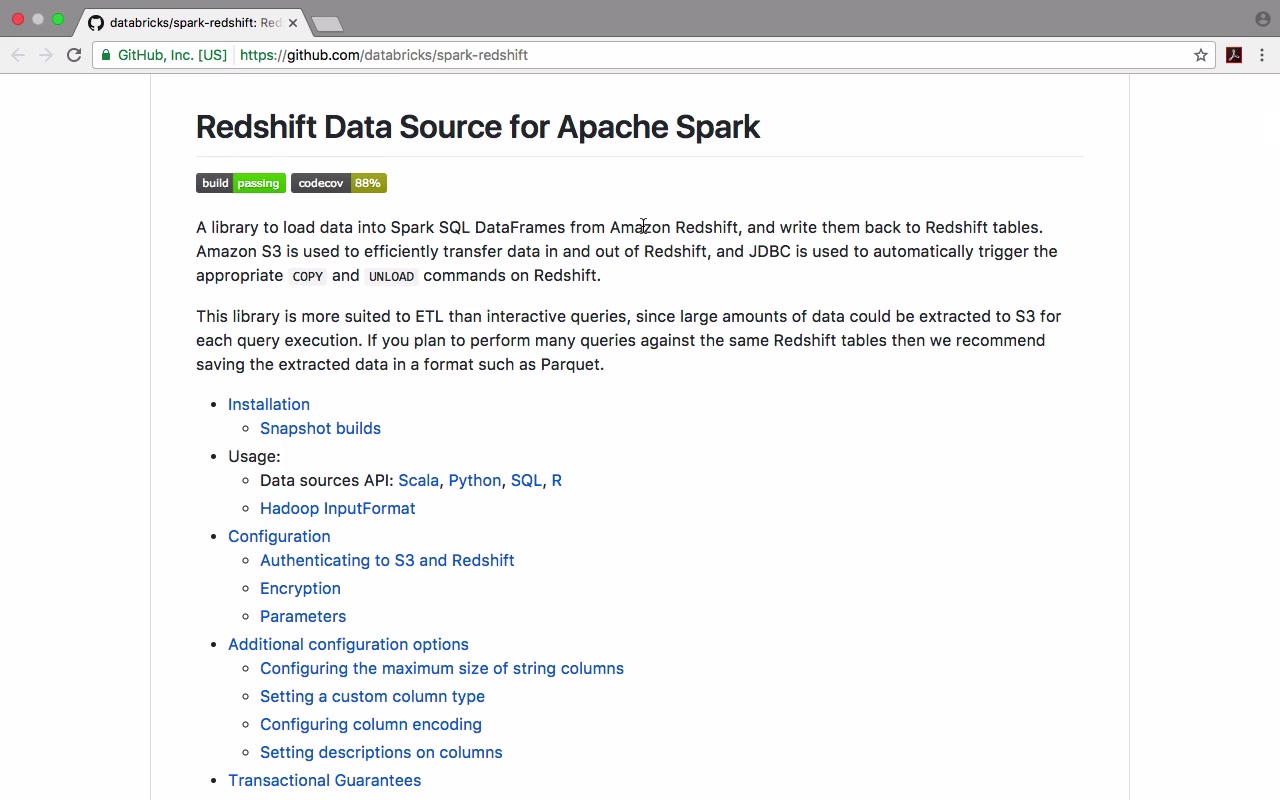Open the Snapshot builds link

320,428
